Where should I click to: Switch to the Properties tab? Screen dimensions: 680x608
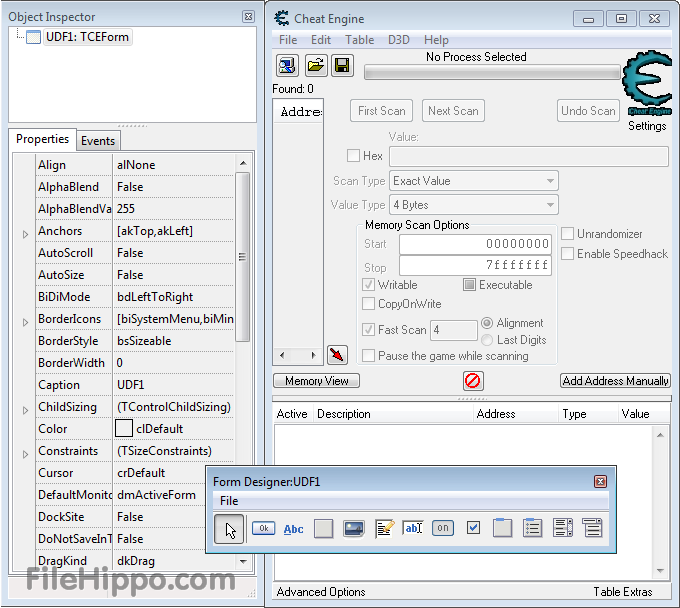(42, 139)
